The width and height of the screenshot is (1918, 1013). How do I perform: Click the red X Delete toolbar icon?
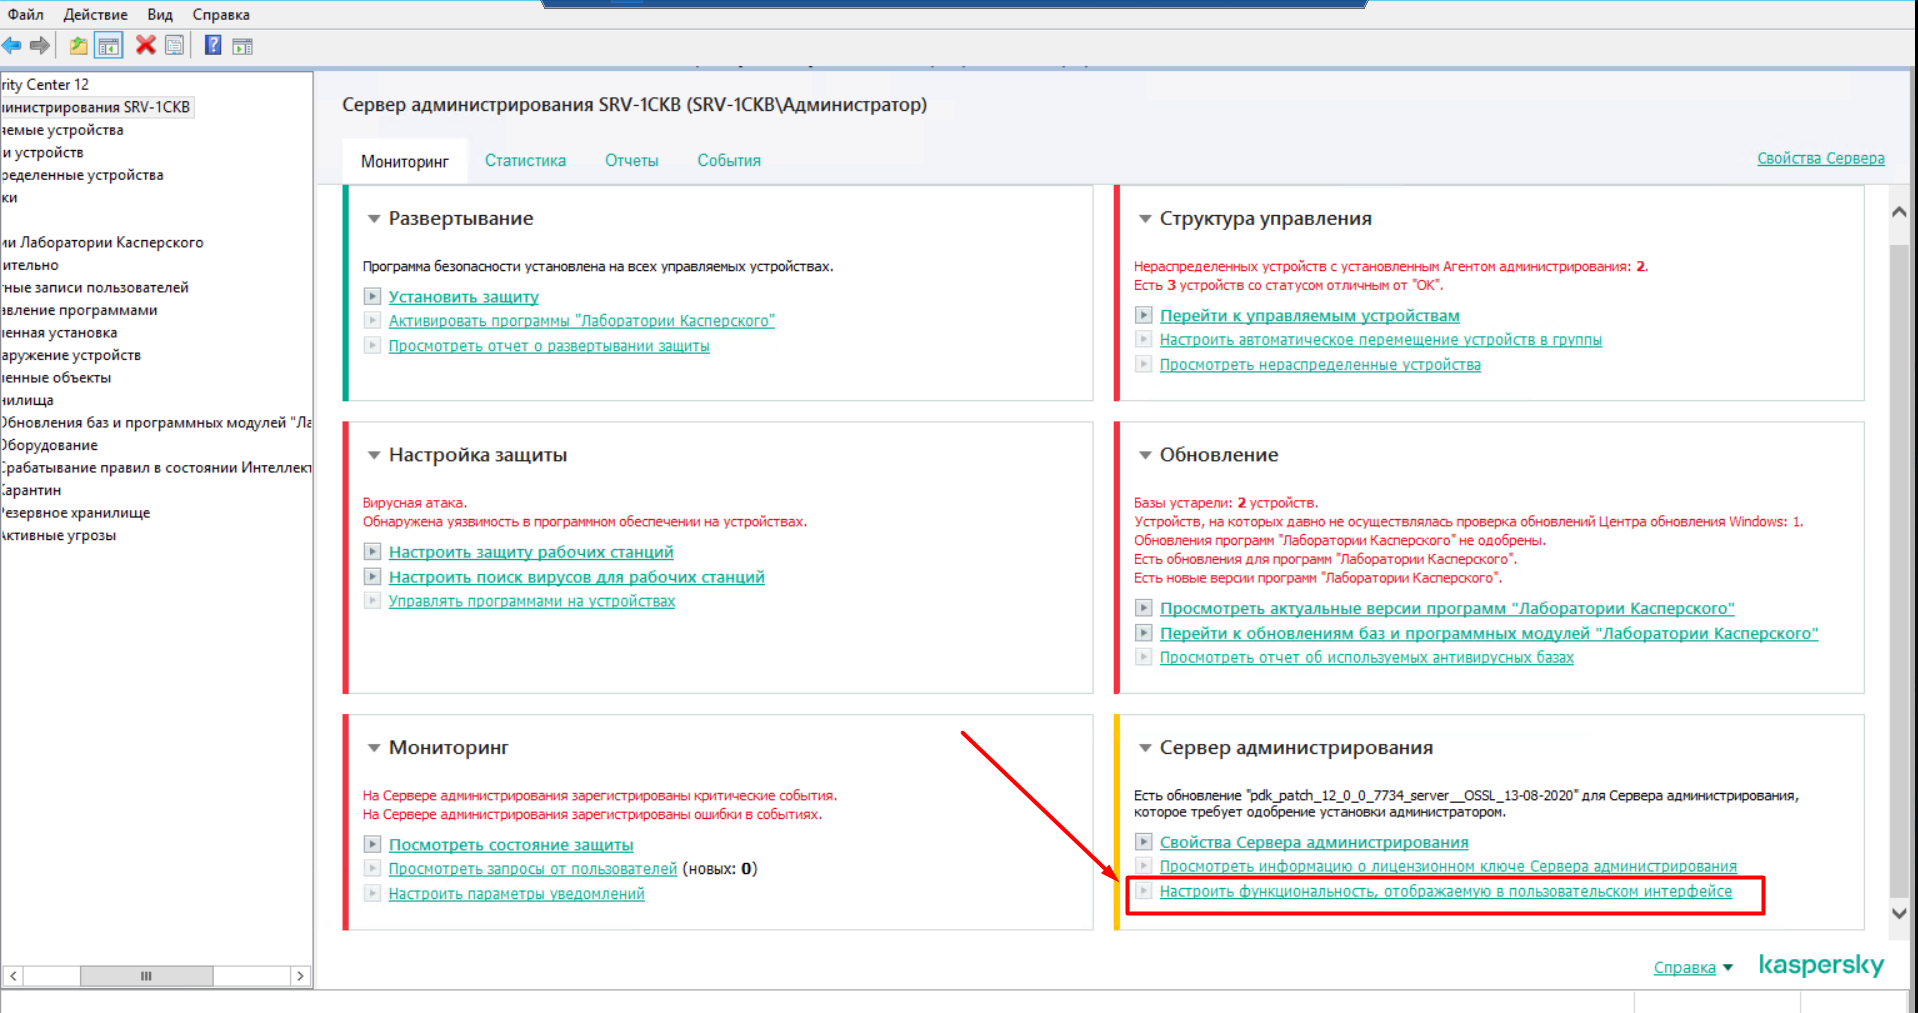[146, 45]
